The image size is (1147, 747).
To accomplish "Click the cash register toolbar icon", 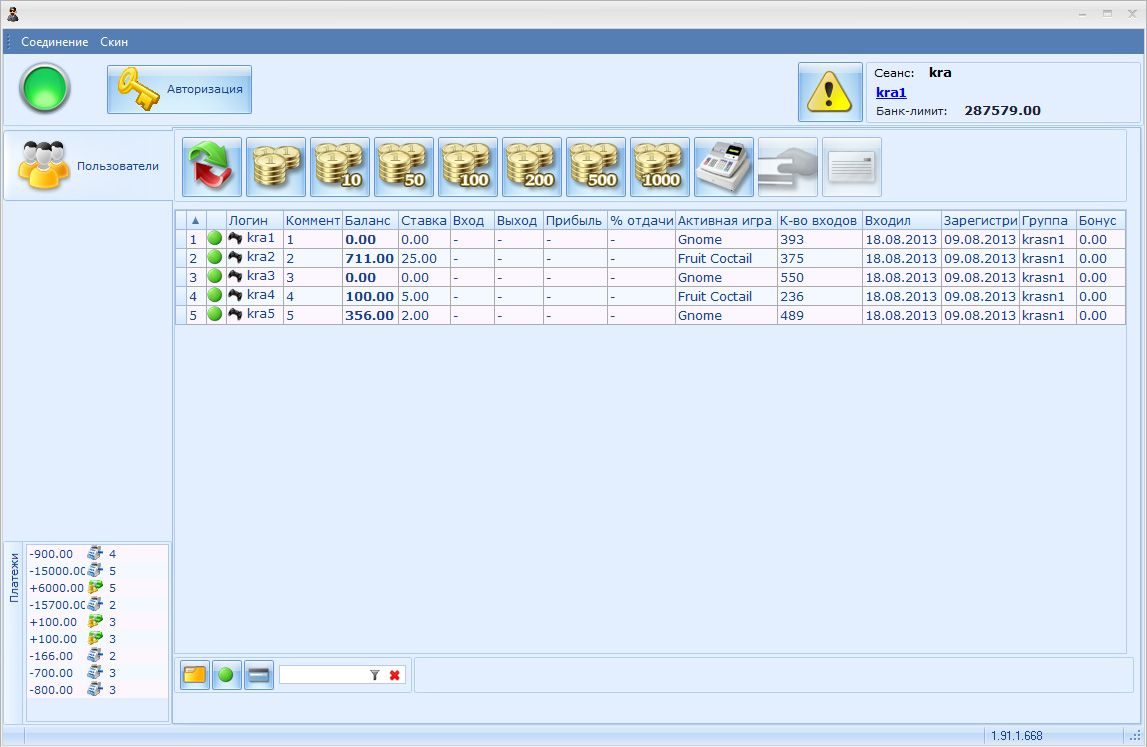I will (724, 166).
